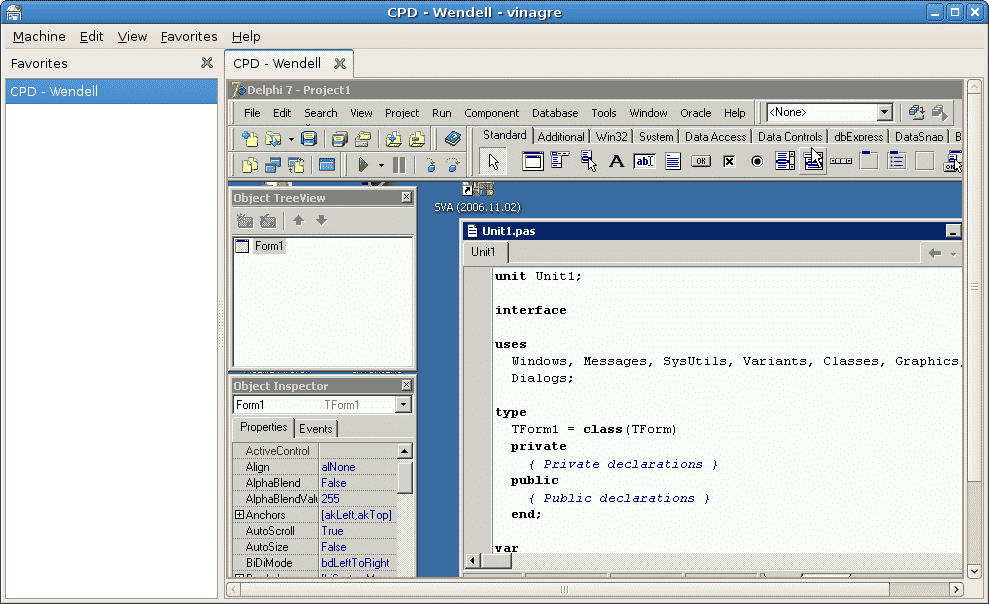Select Form1 in Object TreeView
Screen dimensions: 989x604
point(269,246)
